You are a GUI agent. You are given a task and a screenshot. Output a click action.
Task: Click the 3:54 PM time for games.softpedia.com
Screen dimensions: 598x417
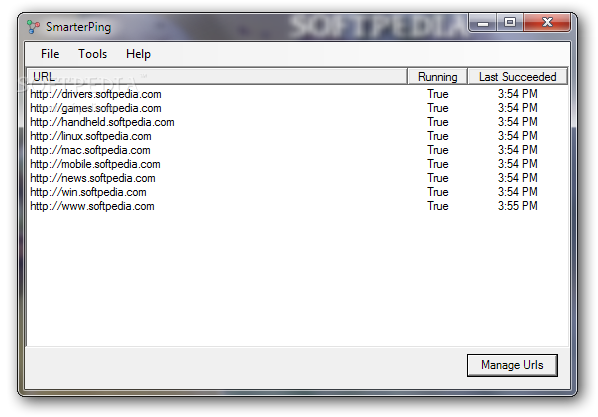tap(518, 108)
